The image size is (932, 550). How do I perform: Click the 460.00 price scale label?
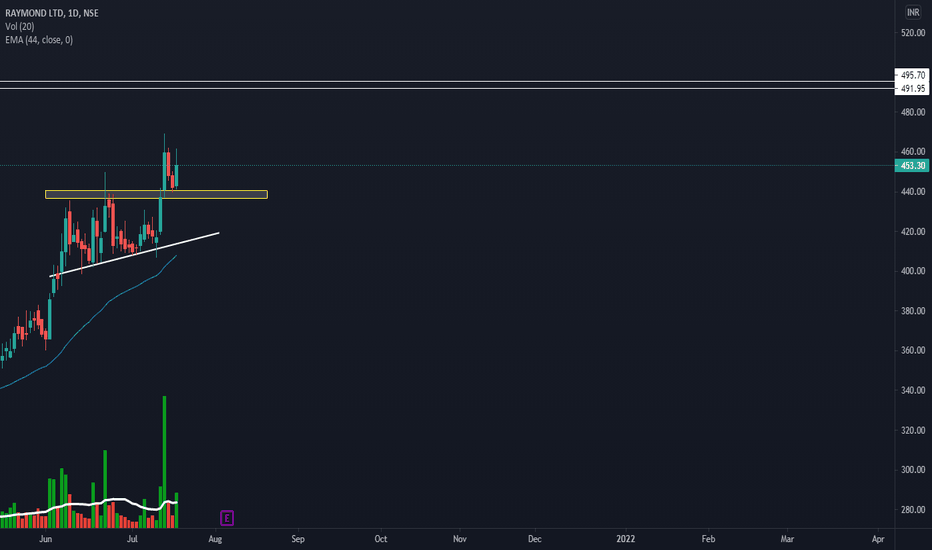913,152
